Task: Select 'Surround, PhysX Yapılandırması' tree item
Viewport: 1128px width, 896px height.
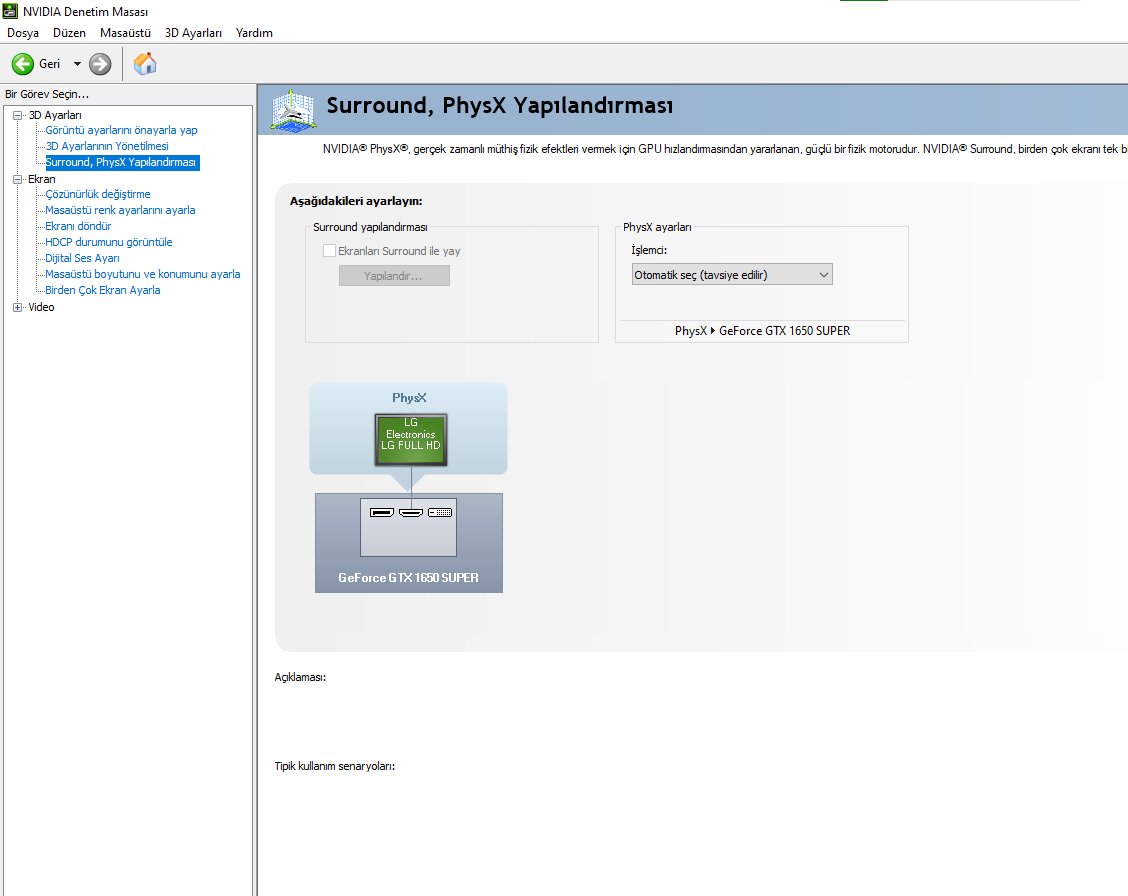Action: (121, 163)
